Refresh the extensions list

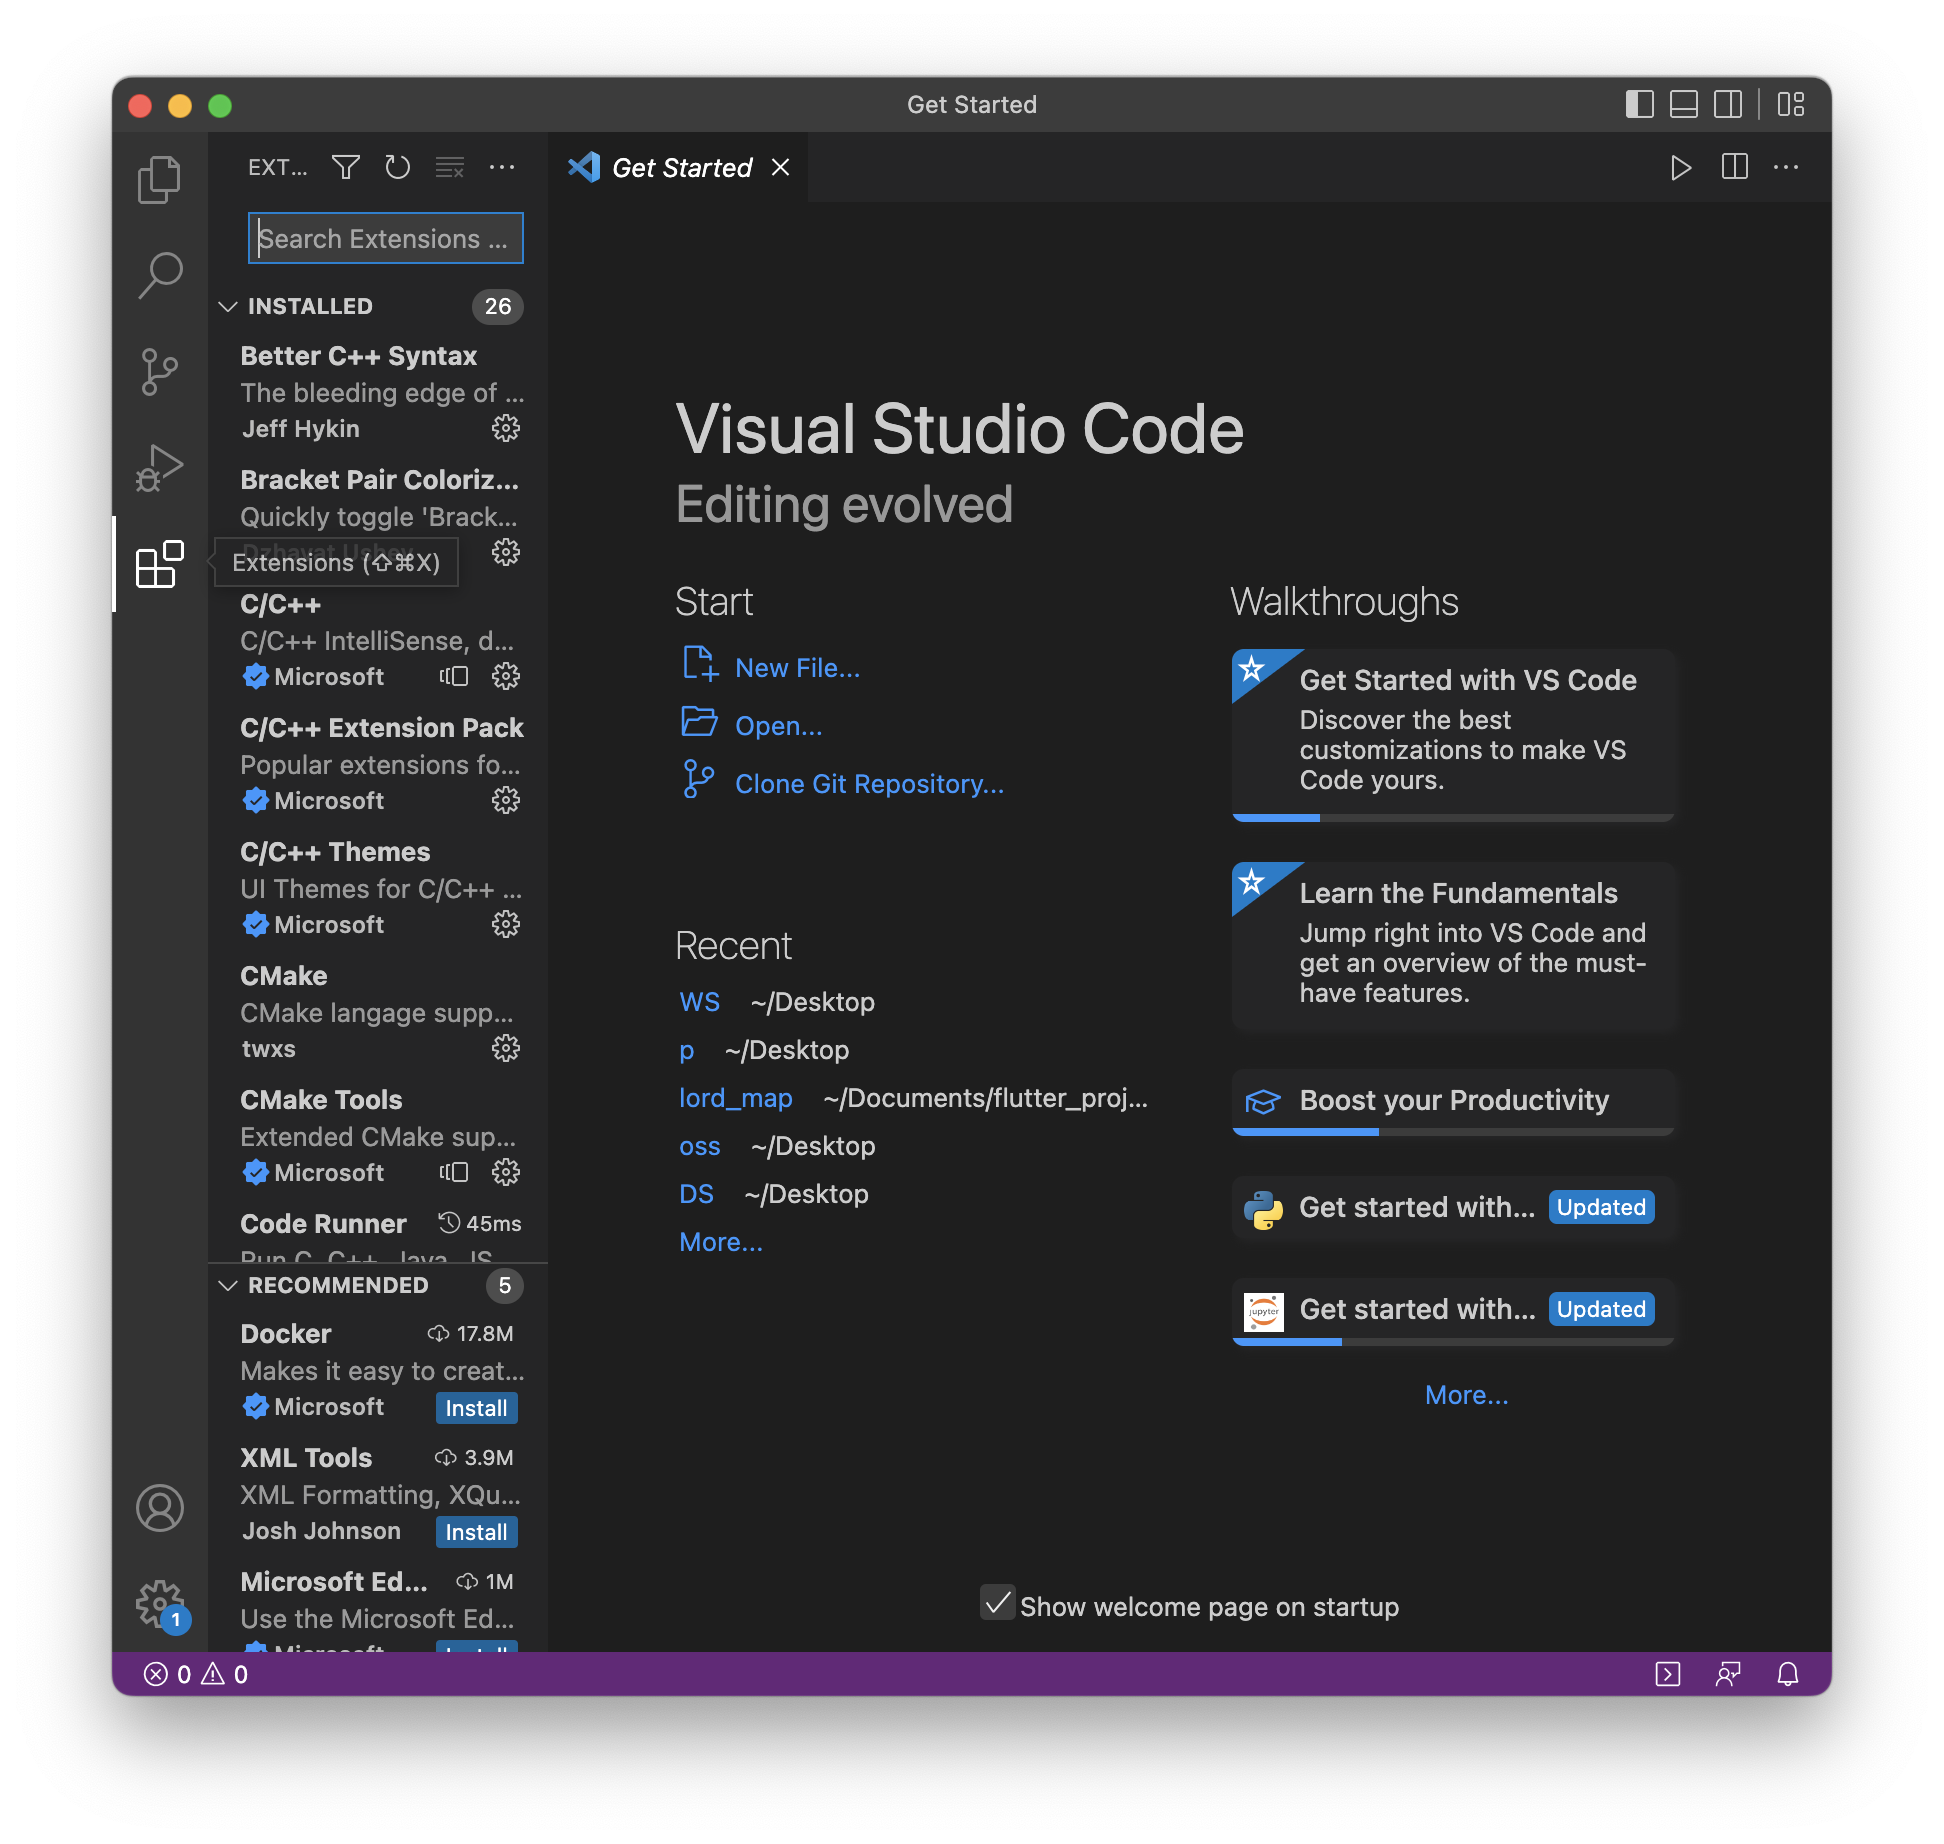(x=398, y=167)
